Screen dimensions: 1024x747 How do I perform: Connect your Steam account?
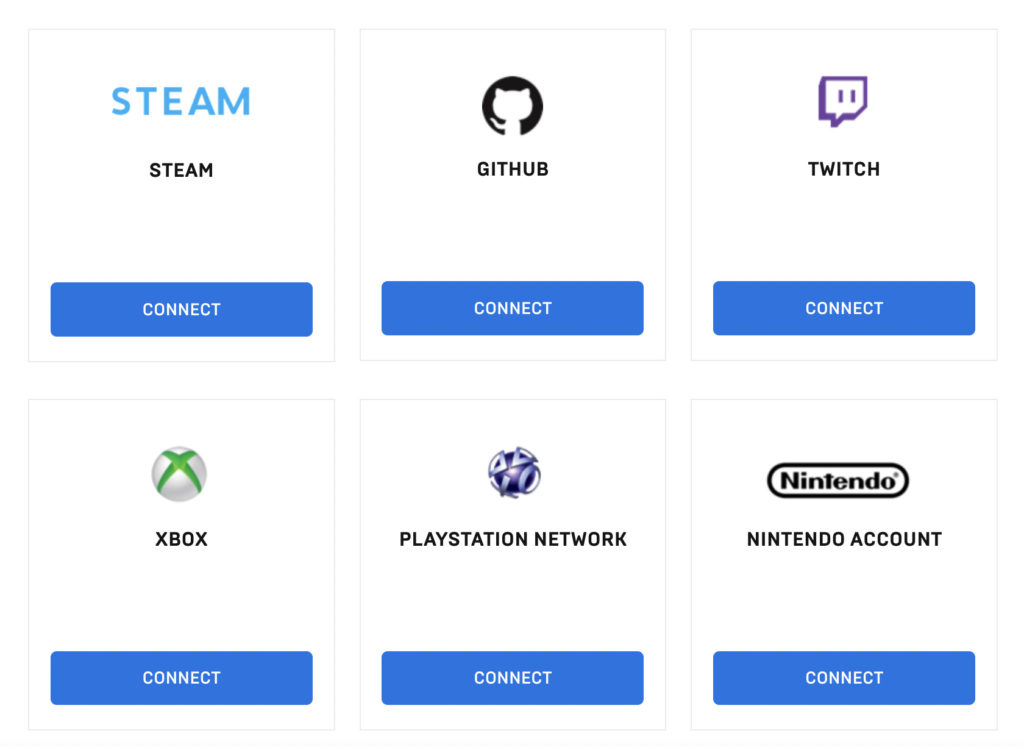[181, 309]
